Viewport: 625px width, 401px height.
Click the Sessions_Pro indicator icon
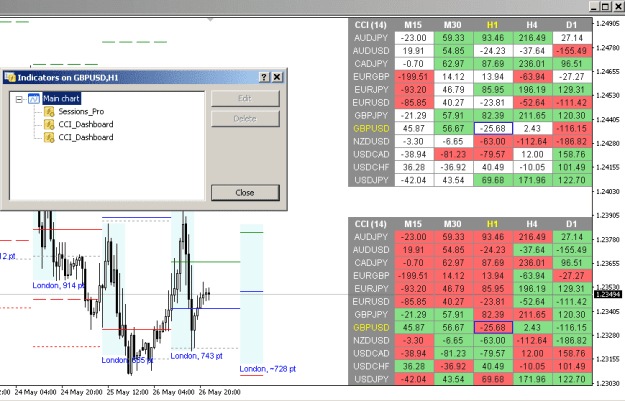pyautogui.click(x=49, y=112)
